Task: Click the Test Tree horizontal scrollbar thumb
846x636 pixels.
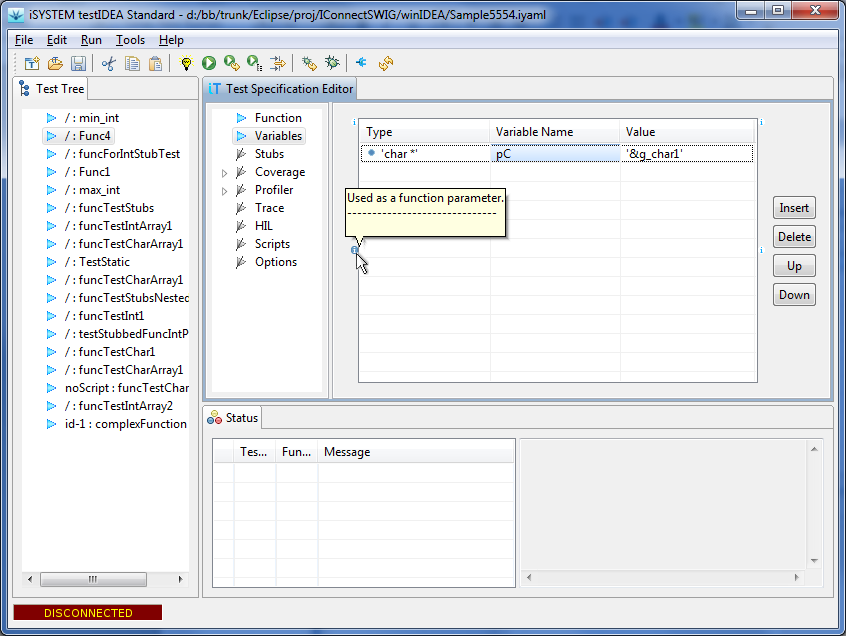Action: (93, 579)
